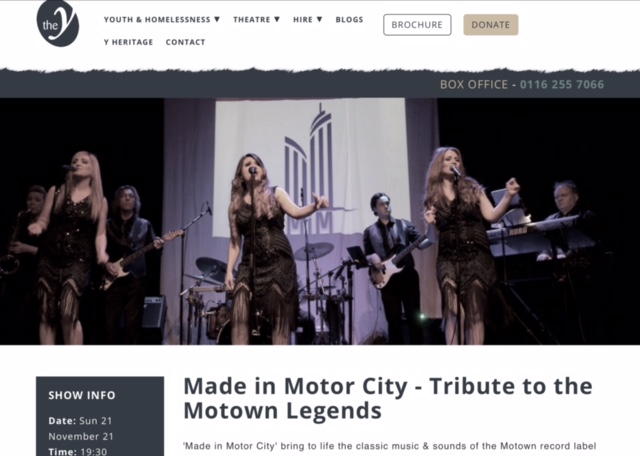Go to the Contact page
Image resolution: width=640 pixels, height=456 pixels.
[x=185, y=42]
